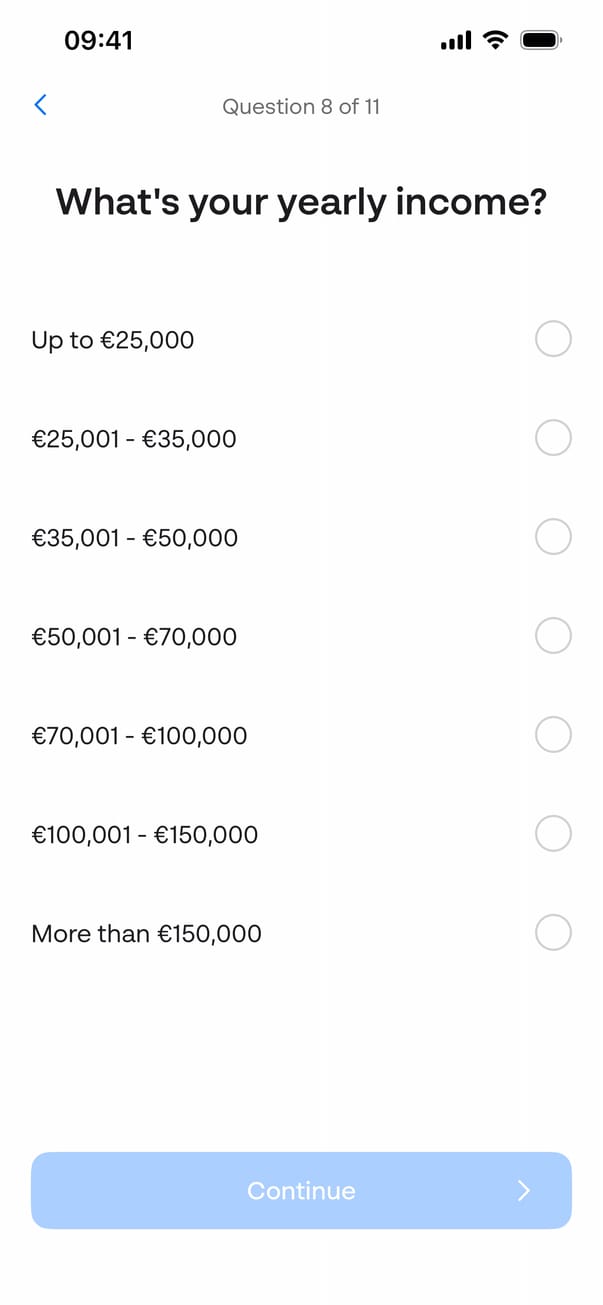The width and height of the screenshot is (603, 1305).
Task: Check the €100,001 - €150,000 radio circle
Action: 553,833
